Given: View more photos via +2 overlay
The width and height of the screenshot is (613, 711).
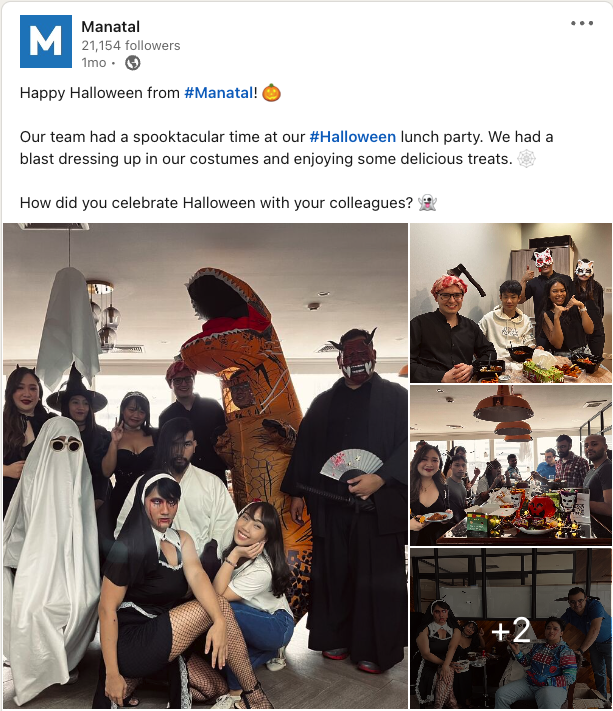Looking at the screenshot, I should 511,628.
